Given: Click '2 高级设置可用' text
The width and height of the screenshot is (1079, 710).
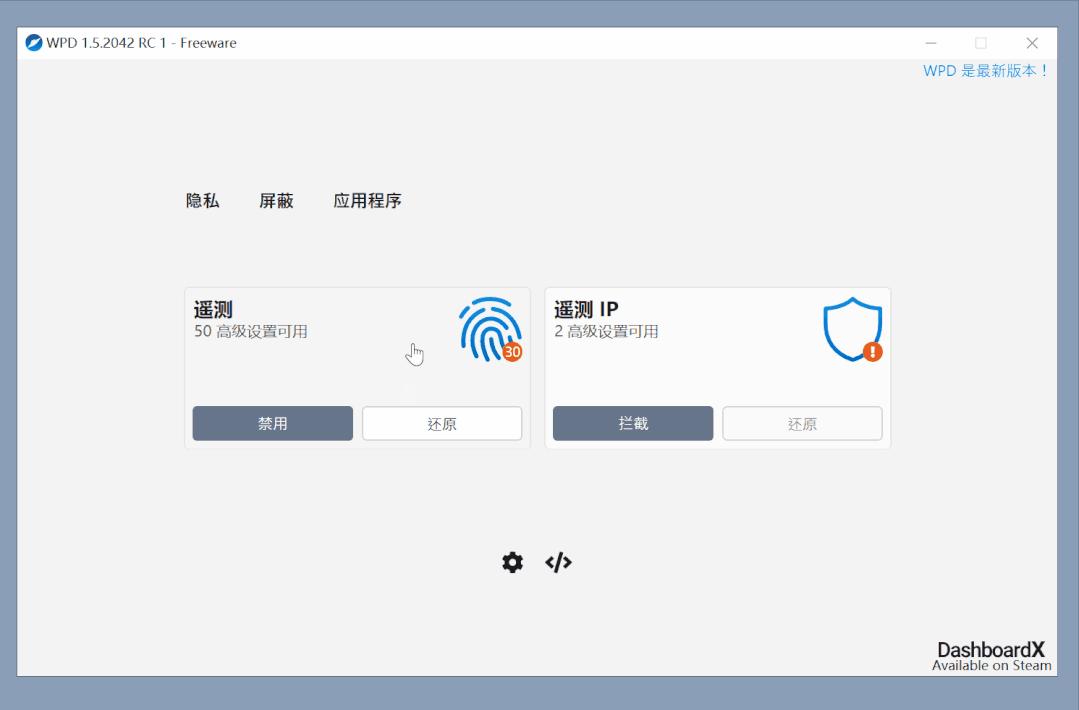Looking at the screenshot, I should 606,331.
